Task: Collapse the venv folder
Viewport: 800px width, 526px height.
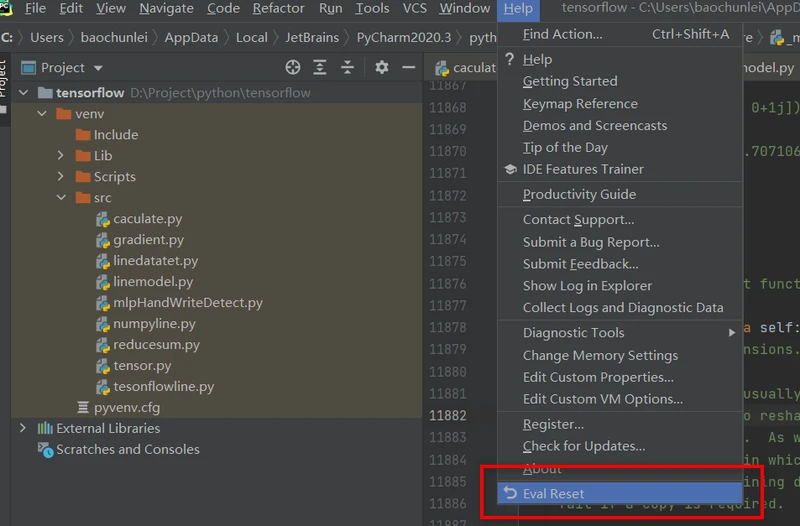Action: 42,114
